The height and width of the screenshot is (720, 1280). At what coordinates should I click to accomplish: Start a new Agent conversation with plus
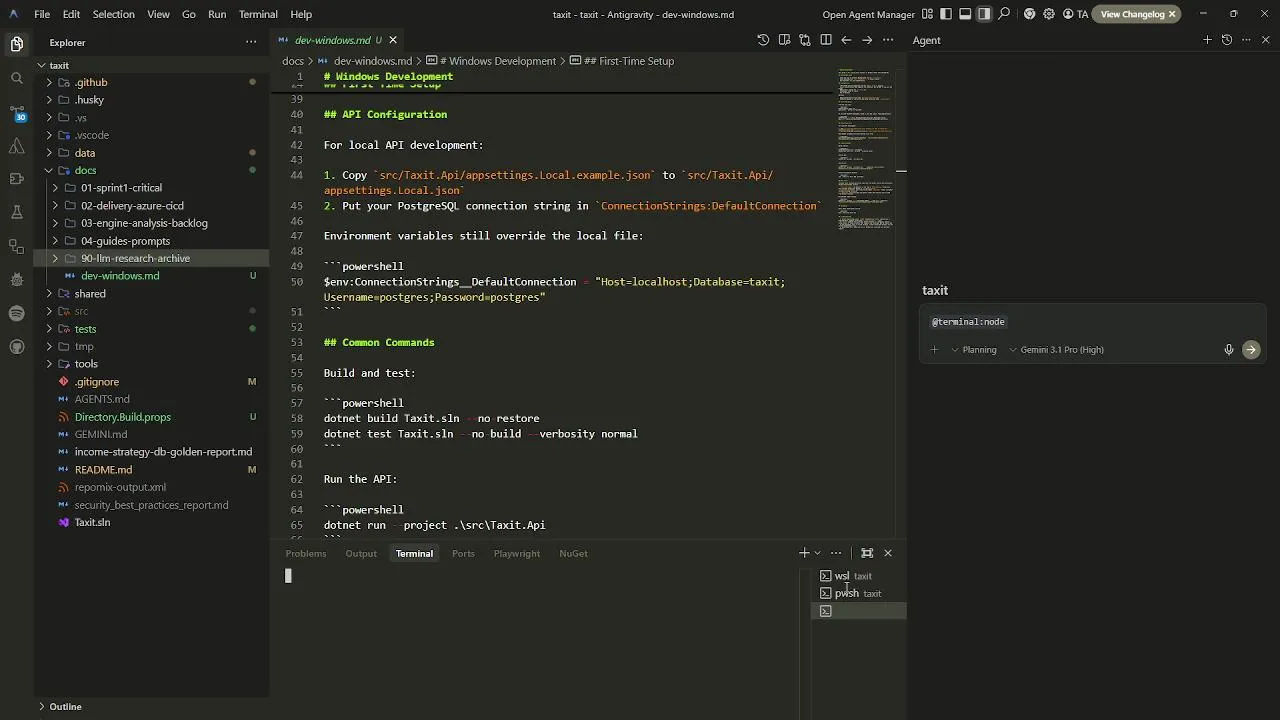tap(1207, 40)
